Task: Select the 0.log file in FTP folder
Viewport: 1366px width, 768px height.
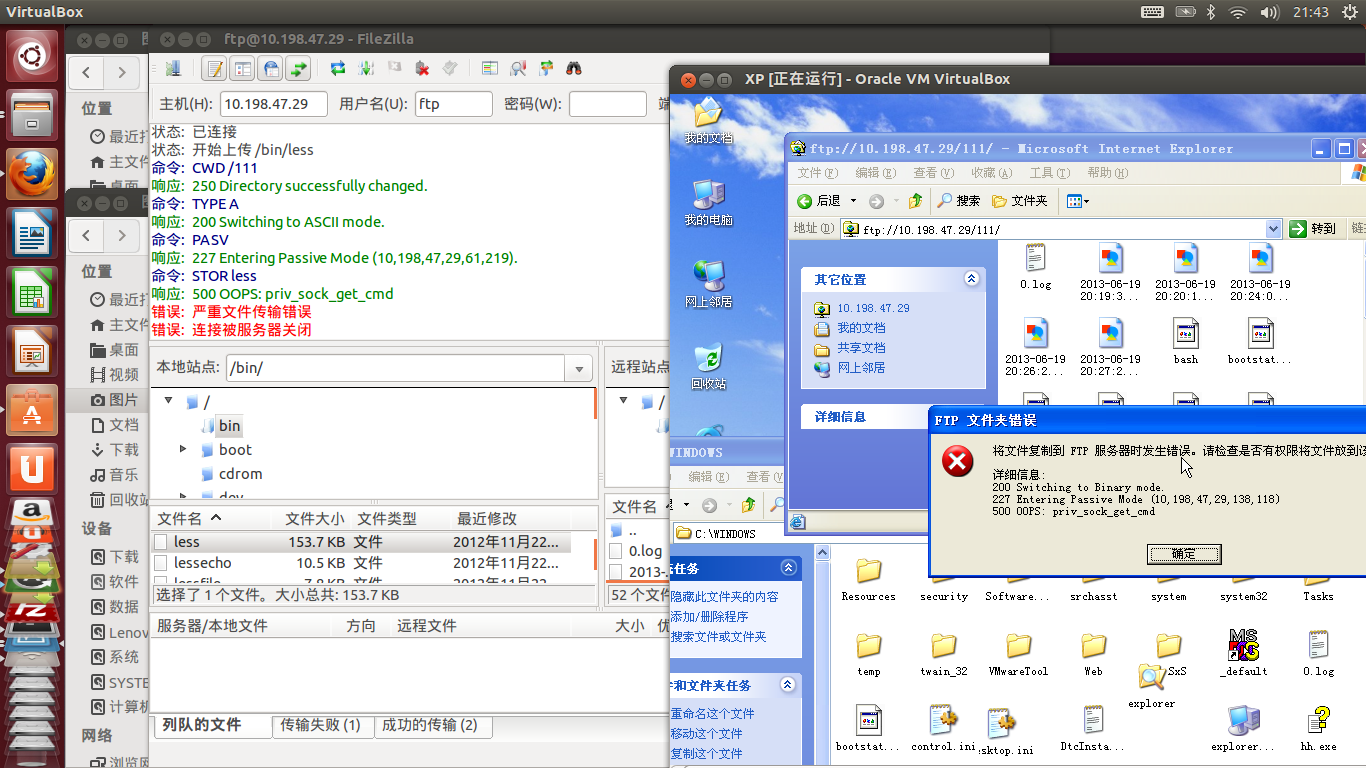Action: pos(1035,266)
